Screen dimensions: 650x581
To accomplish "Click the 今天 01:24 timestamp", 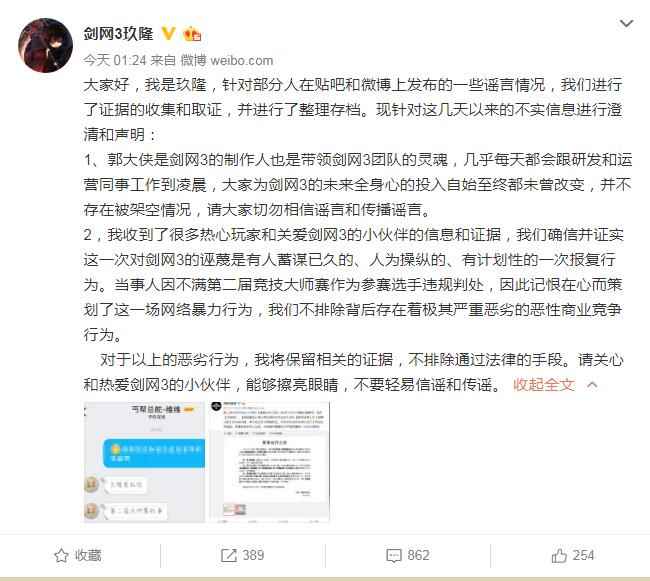I will [x=115, y=61].
